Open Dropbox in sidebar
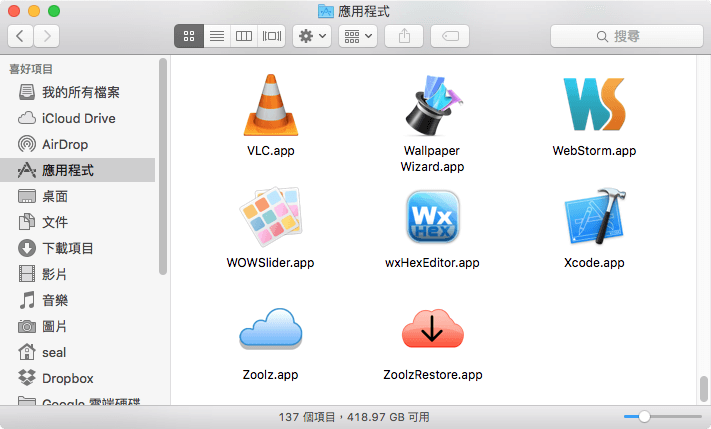This screenshot has width=711, height=429. (x=78, y=378)
